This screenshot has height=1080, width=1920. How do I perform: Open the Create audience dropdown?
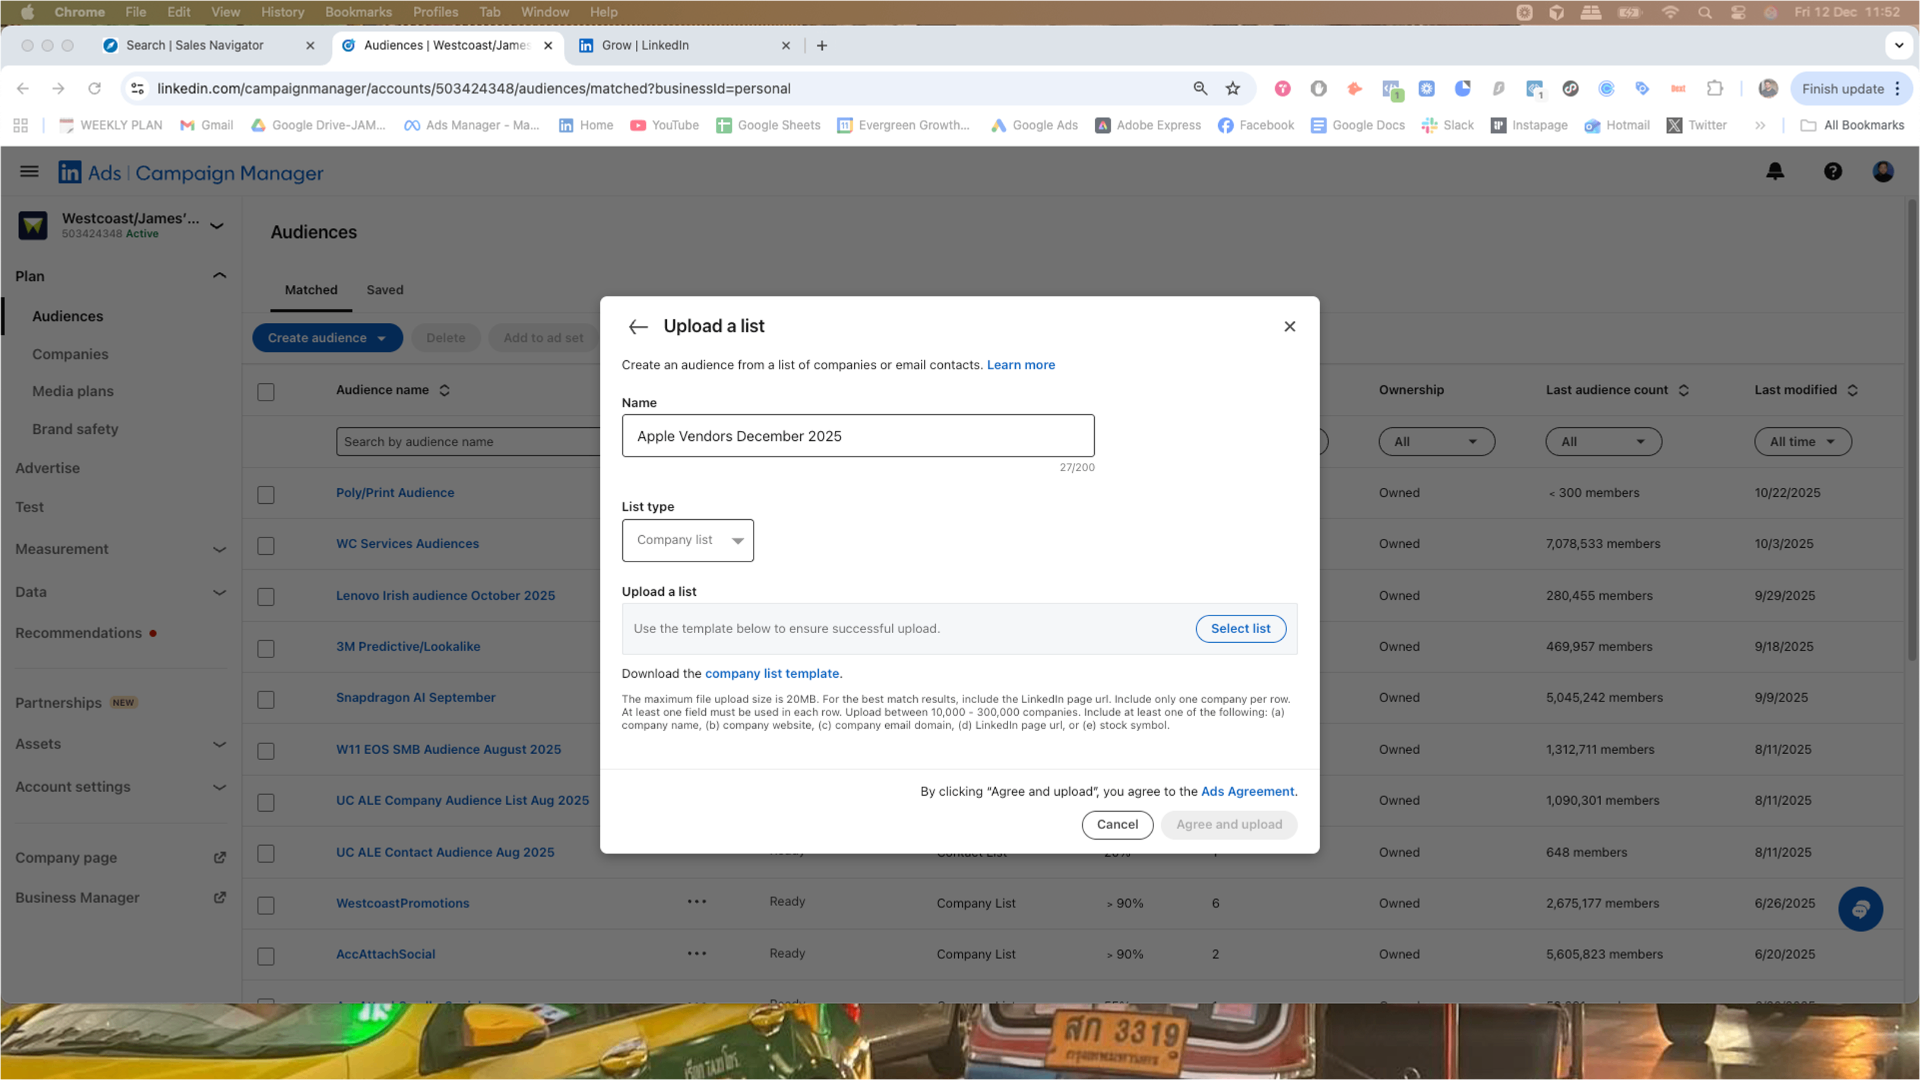point(327,338)
